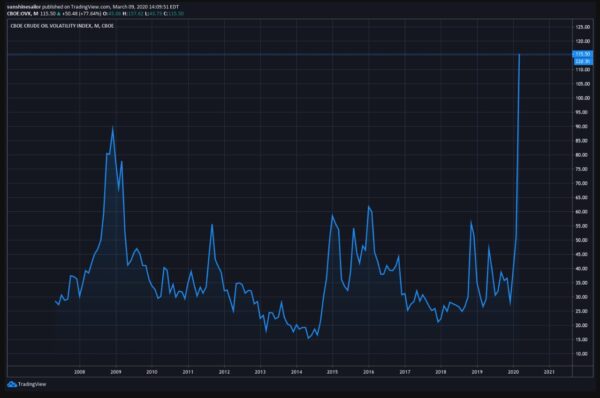
Task: Click the 2010 year label on time axis
Action: 152,372
